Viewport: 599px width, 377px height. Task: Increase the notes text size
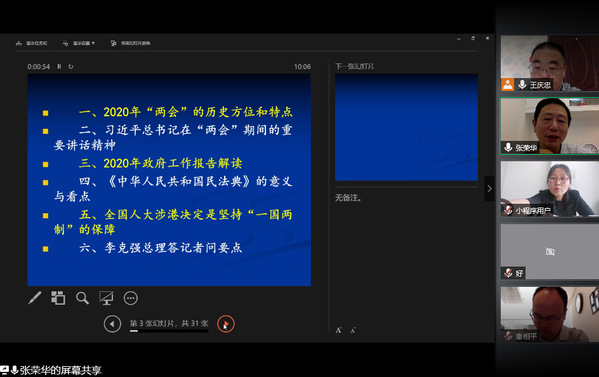click(338, 330)
